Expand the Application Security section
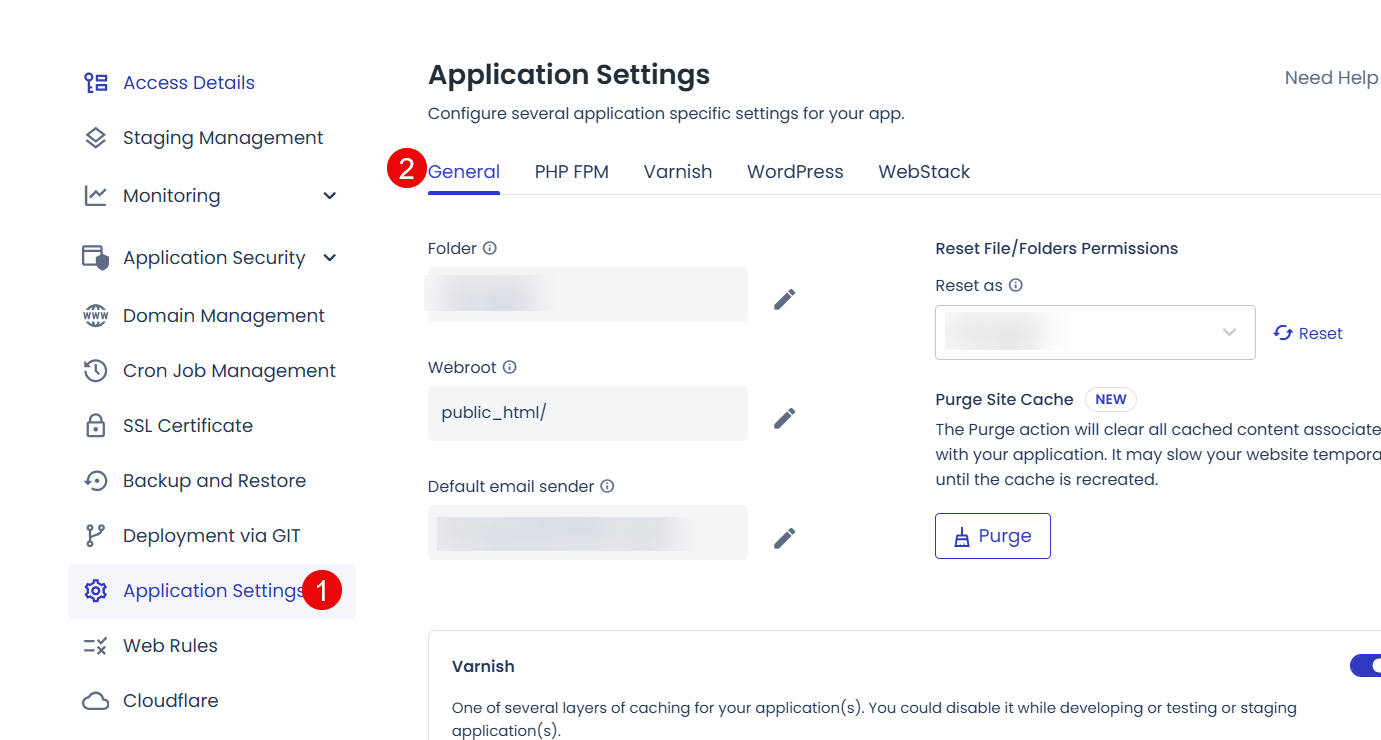Image resolution: width=1381 pixels, height=740 pixels. (x=330, y=258)
